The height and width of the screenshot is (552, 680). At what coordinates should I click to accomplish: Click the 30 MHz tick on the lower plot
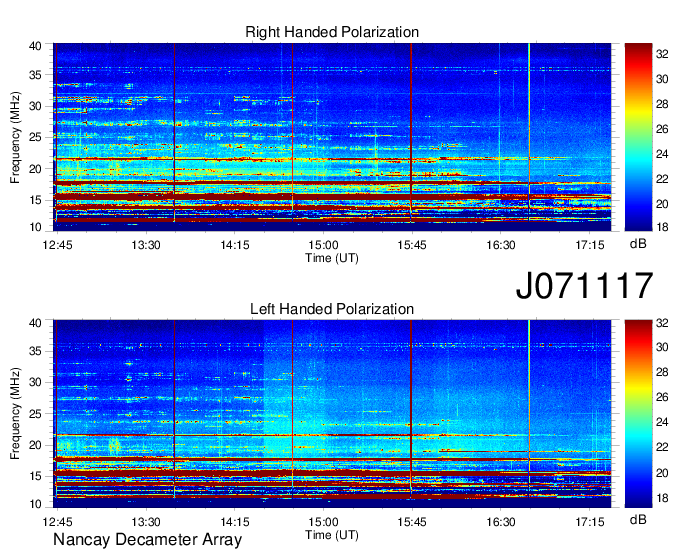(35, 382)
